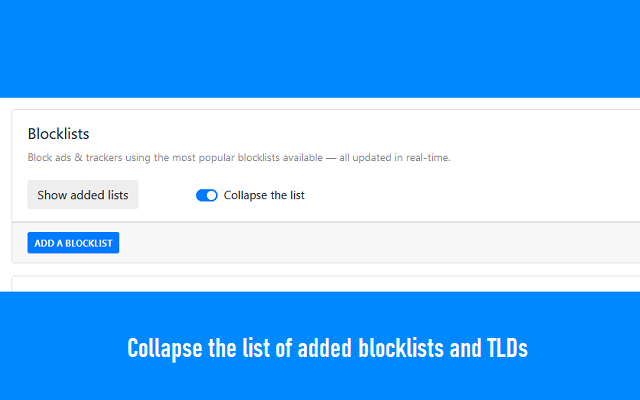Image resolution: width=640 pixels, height=400 pixels.
Task: Click the partially visible card below Blocklists
Action: tap(320, 285)
